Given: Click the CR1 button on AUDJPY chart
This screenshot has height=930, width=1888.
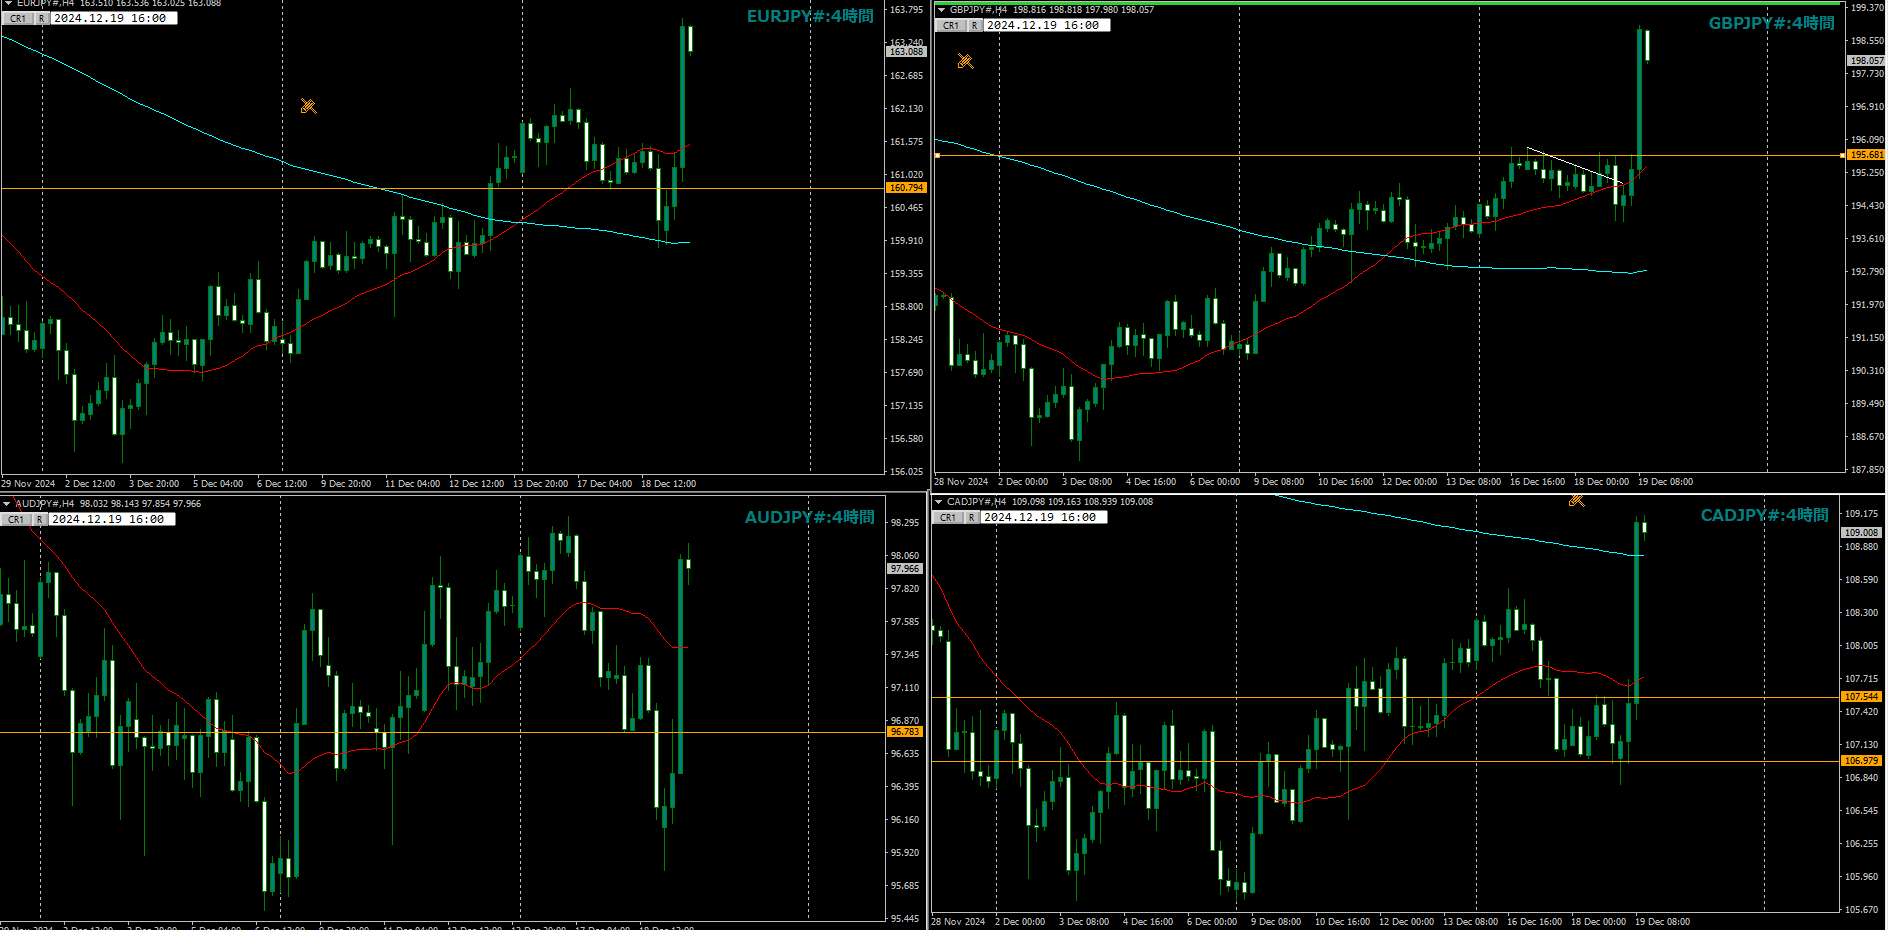Looking at the screenshot, I should (x=17, y=520).
